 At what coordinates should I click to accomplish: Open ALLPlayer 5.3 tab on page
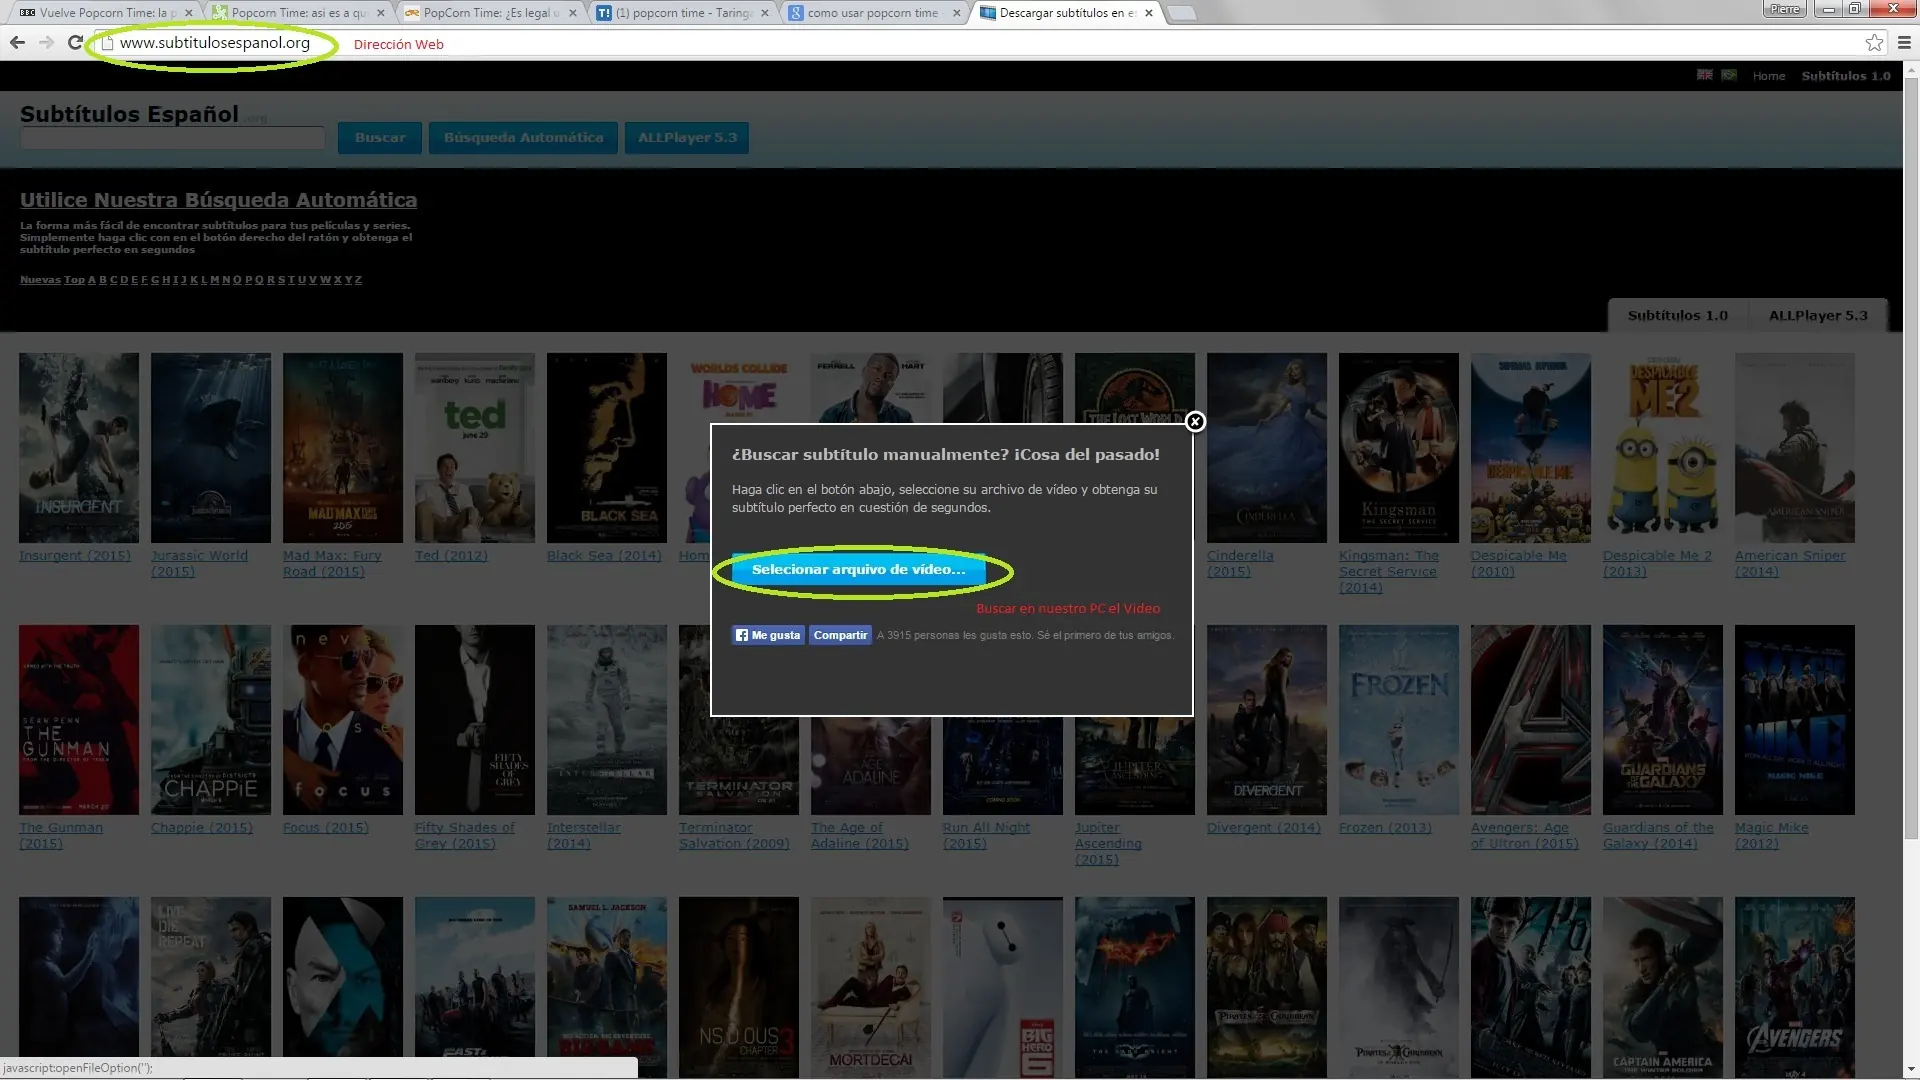point(1818,315)
